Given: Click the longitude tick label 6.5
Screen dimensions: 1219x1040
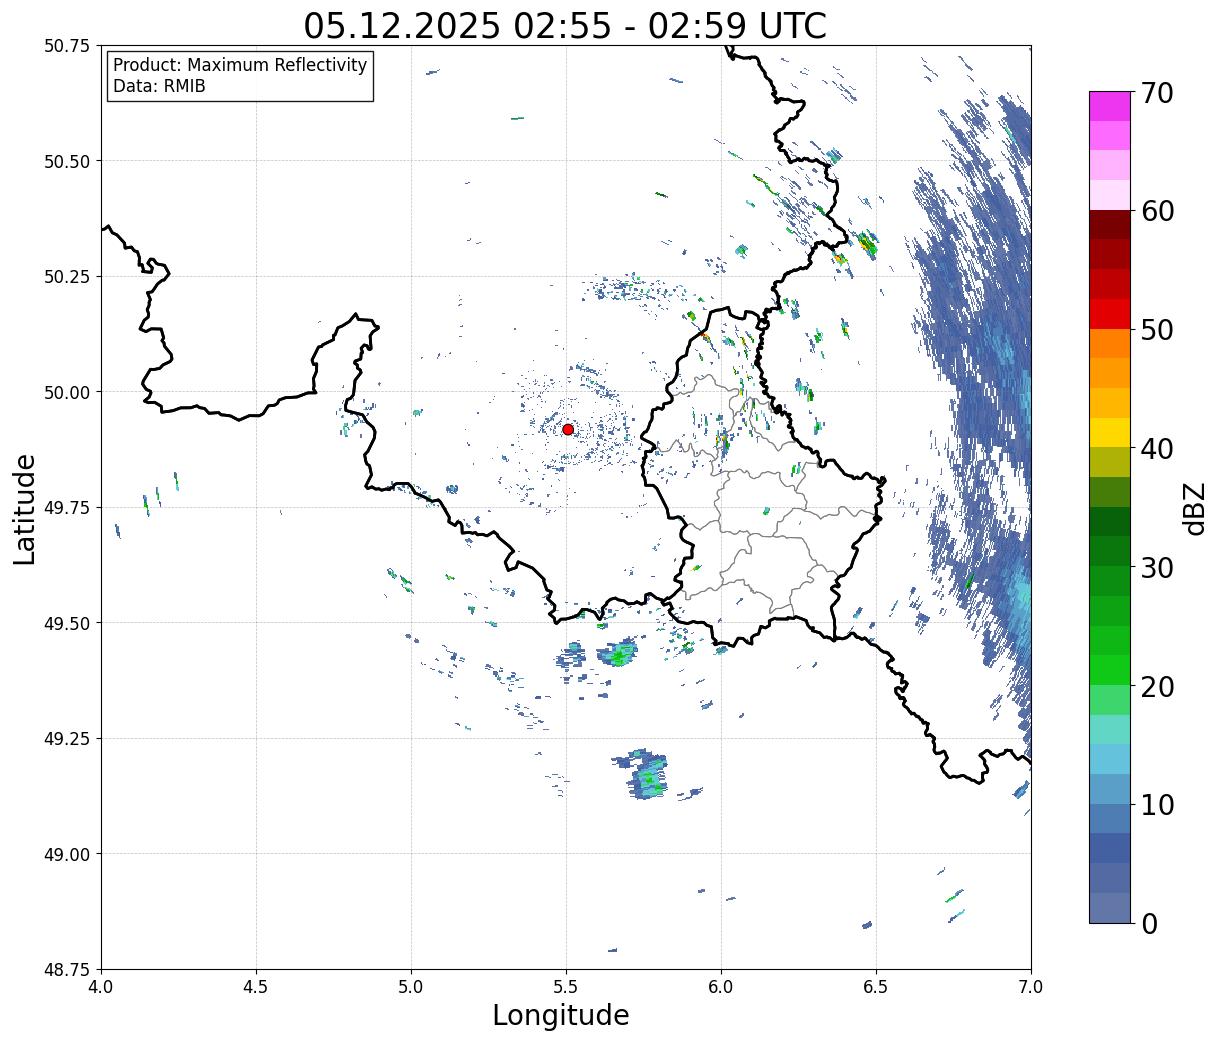Looking at the screenshot, I should click(x=876, y=987).
